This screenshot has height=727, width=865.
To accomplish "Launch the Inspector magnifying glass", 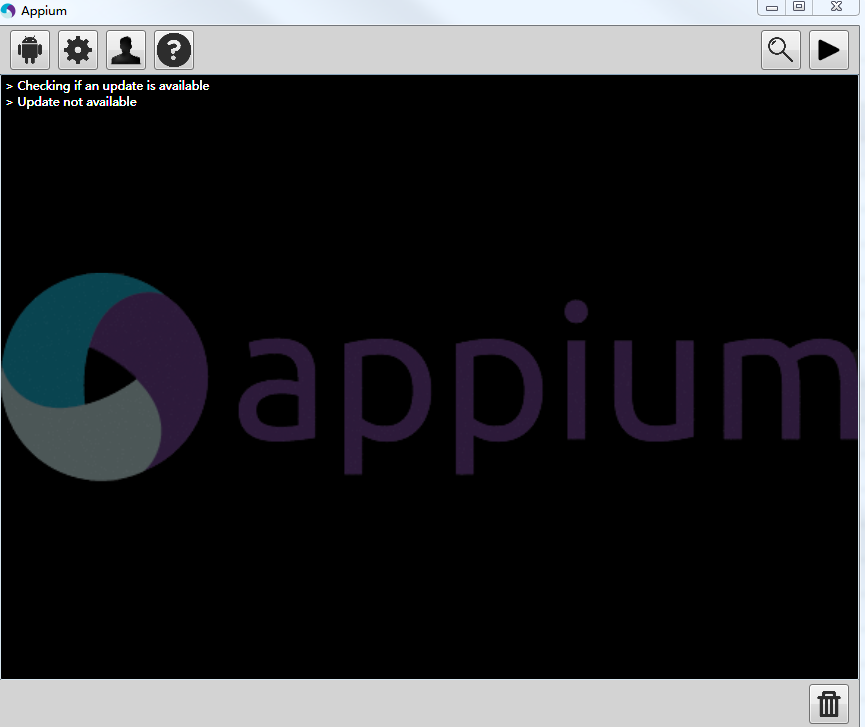I will 781,50.
